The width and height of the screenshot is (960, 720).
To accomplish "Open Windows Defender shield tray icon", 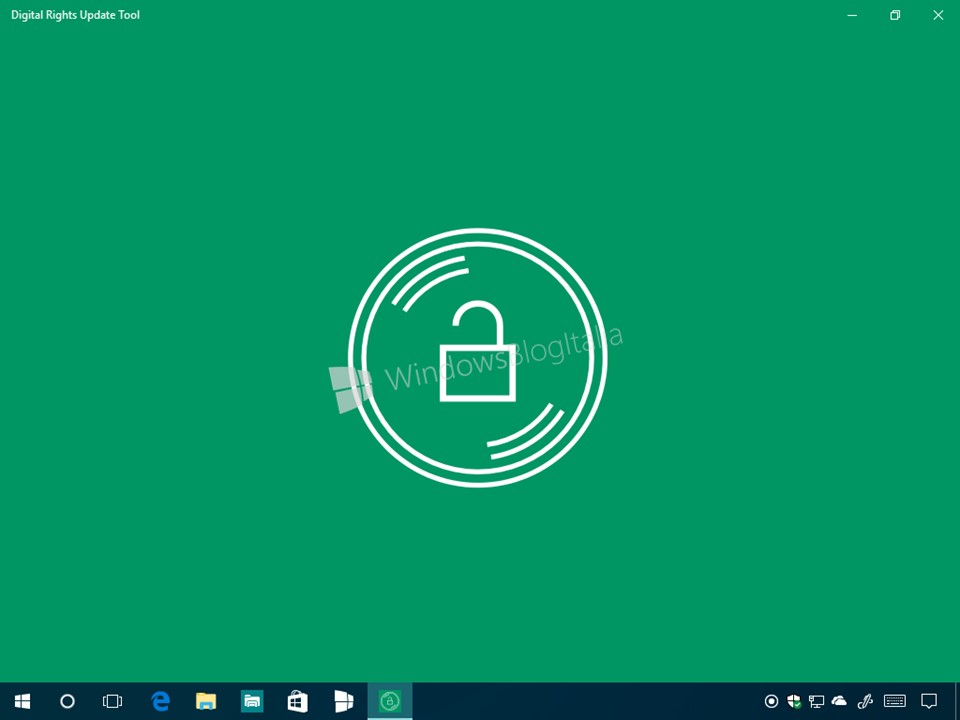I will point(794,701).
